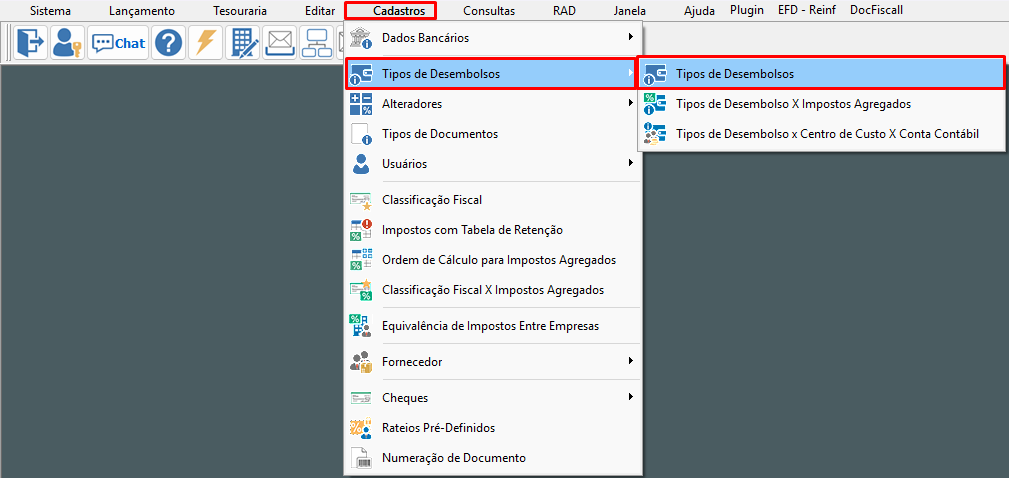This screenshot has height=478, width=1009.
Task: Click the lightning bolt toolbar icon
Action: pos(205,43)
